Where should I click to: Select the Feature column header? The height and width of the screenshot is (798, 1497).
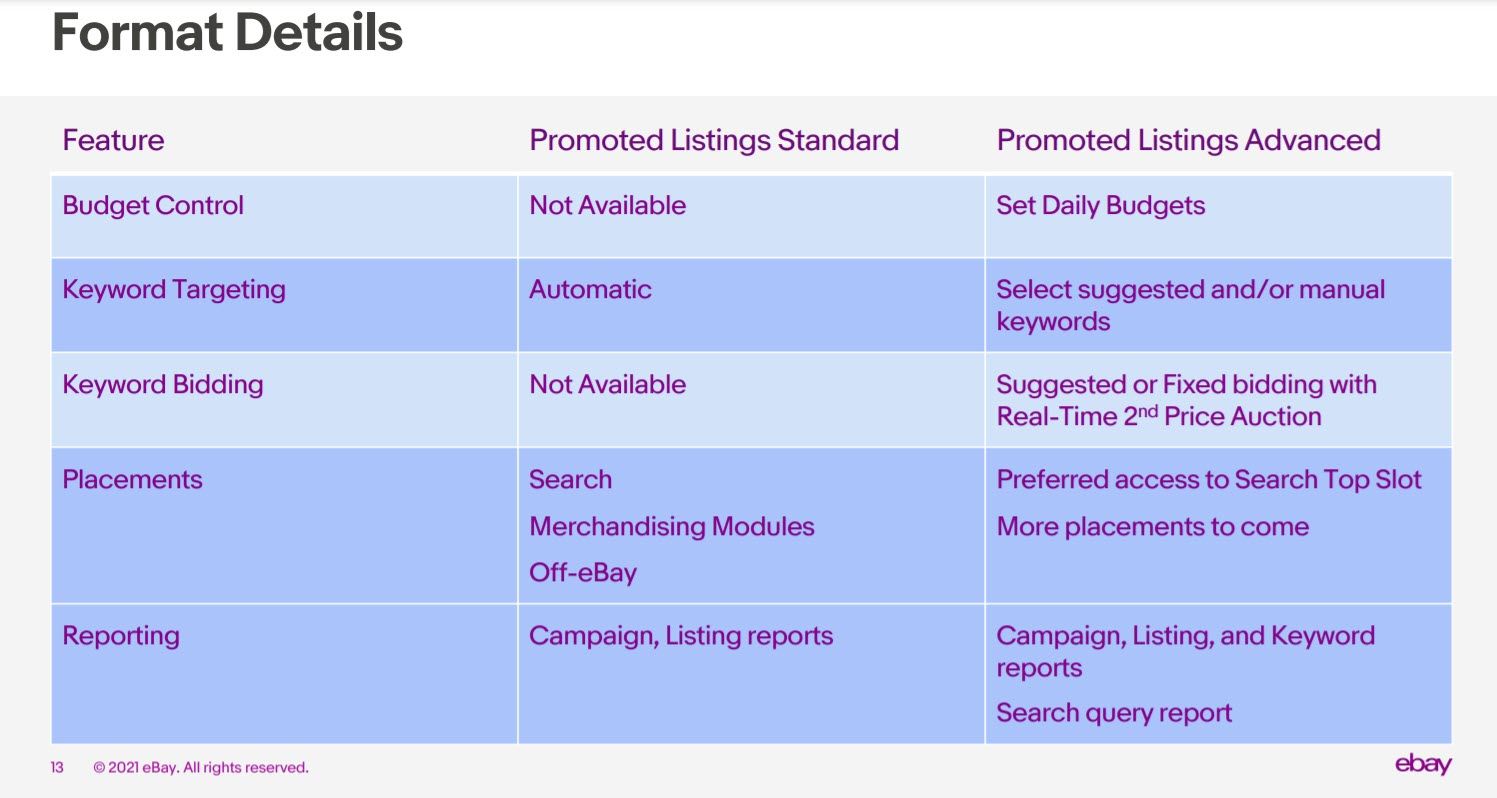pos(113,140)
